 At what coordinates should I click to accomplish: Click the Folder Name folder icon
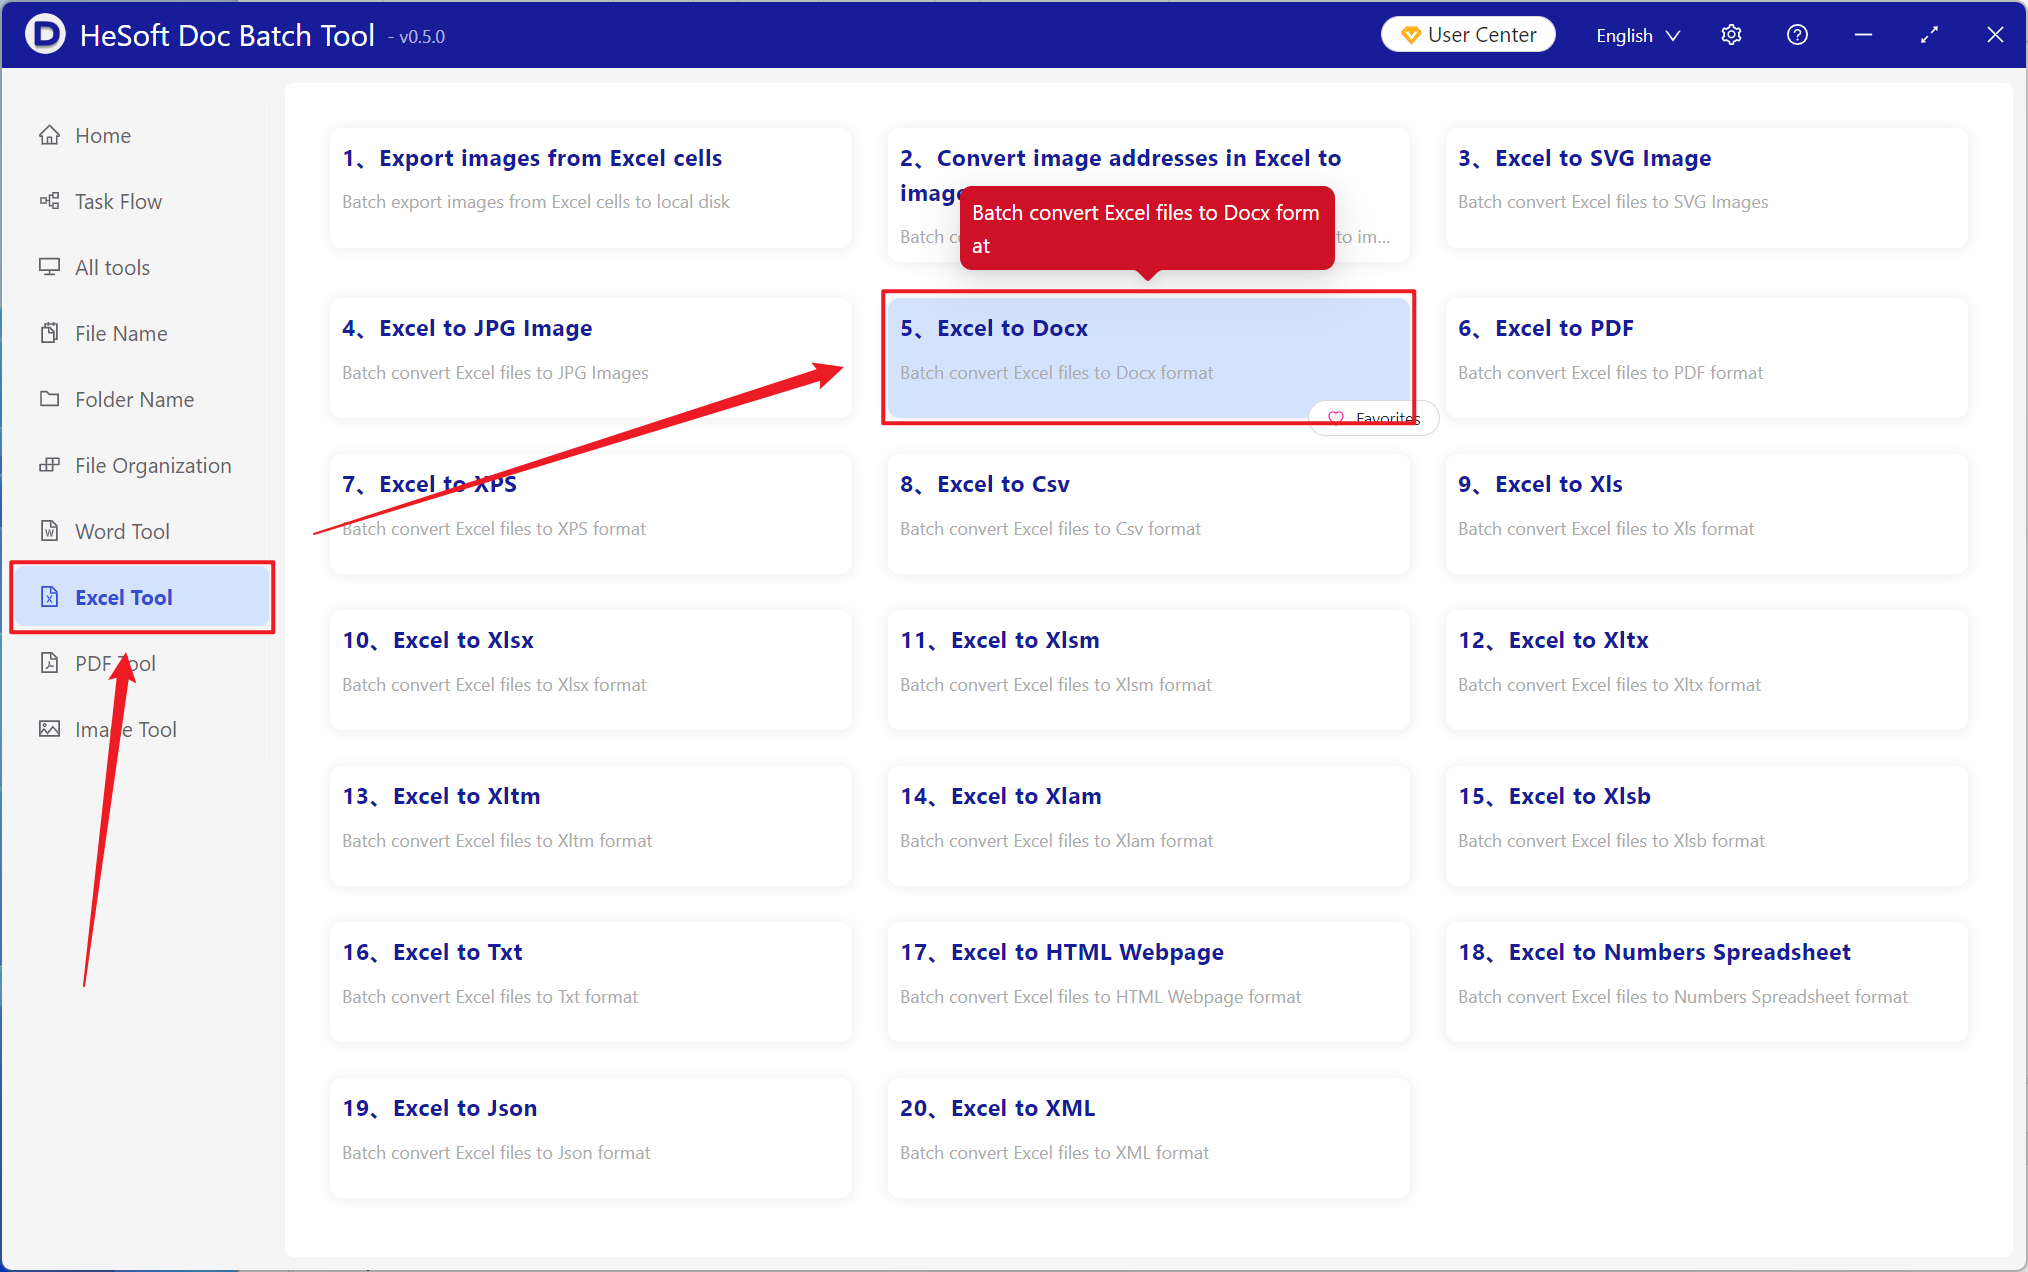click(x=49, y=399)
